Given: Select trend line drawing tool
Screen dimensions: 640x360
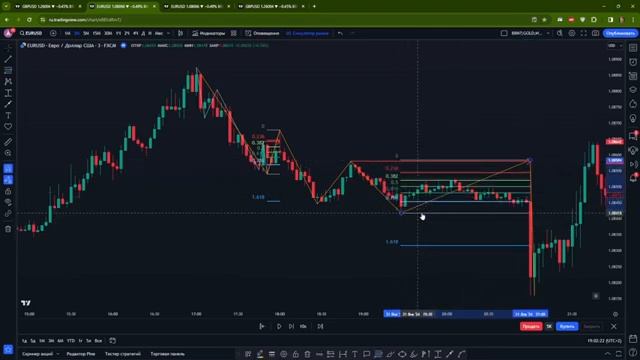Looking at the screenshot, I should (8, 59).
